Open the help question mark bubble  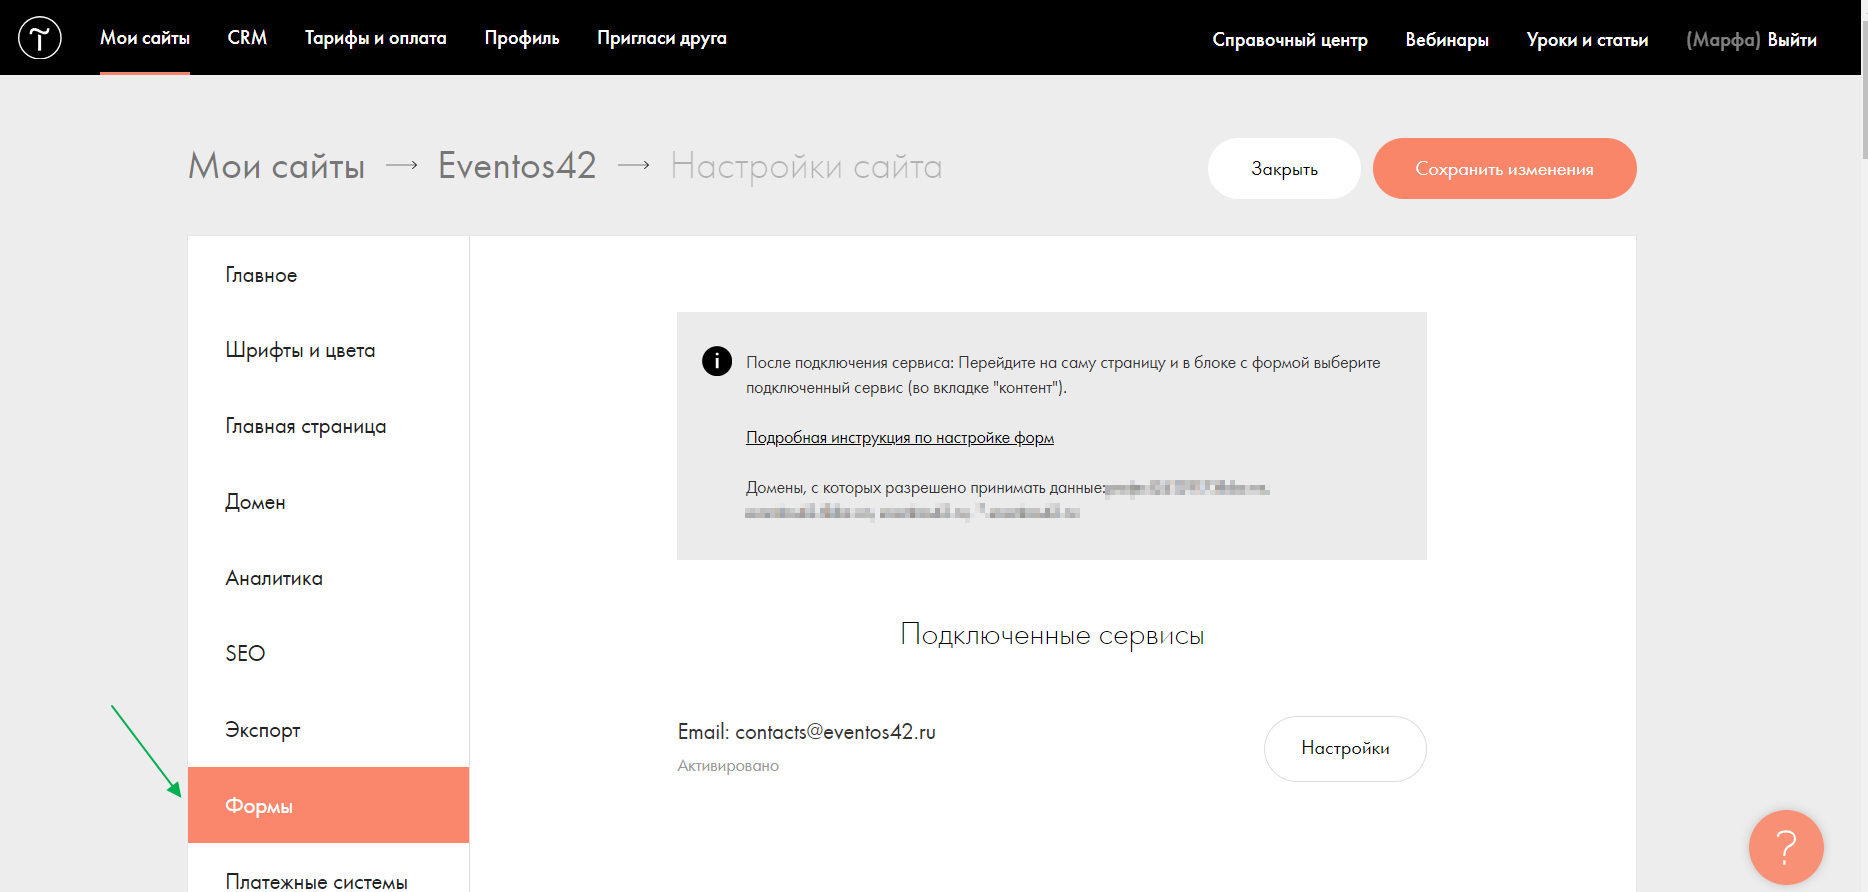click(x=1785, y=847)
